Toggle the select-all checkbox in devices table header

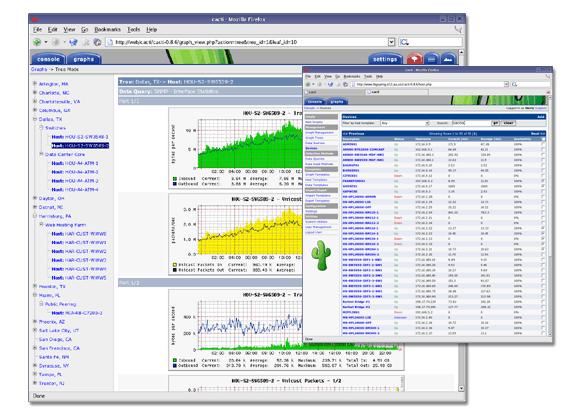(x=543, y=139)
